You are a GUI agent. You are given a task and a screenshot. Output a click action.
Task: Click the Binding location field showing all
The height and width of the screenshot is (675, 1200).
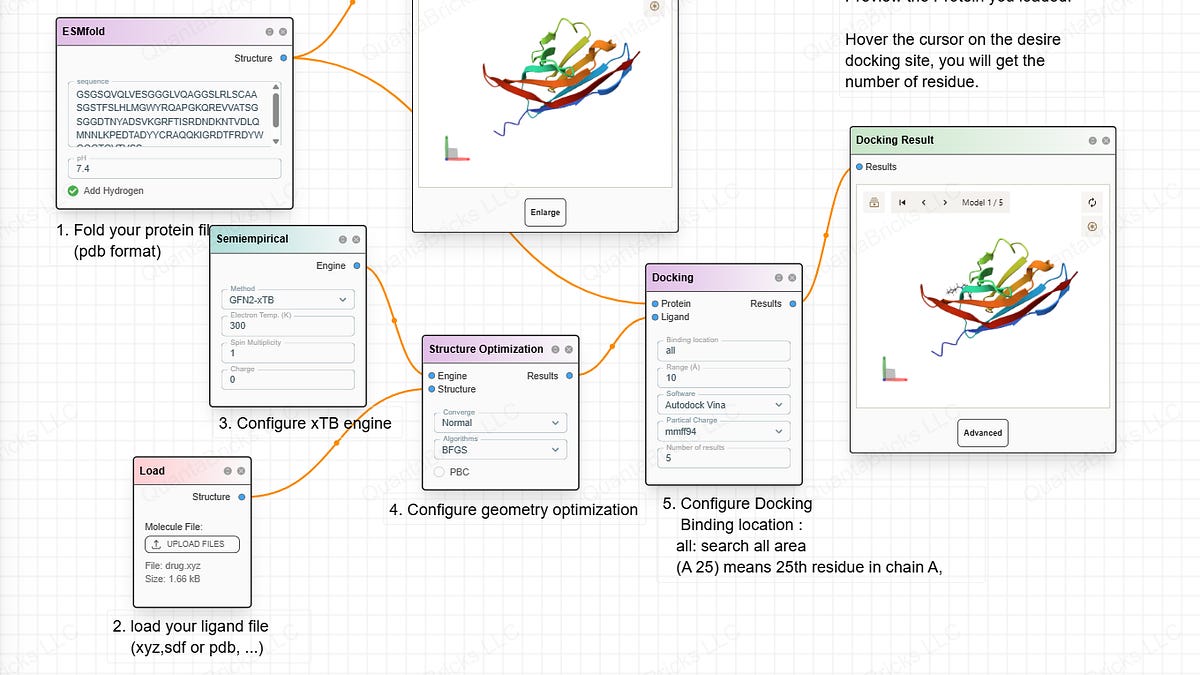click(x=724, y=351)
